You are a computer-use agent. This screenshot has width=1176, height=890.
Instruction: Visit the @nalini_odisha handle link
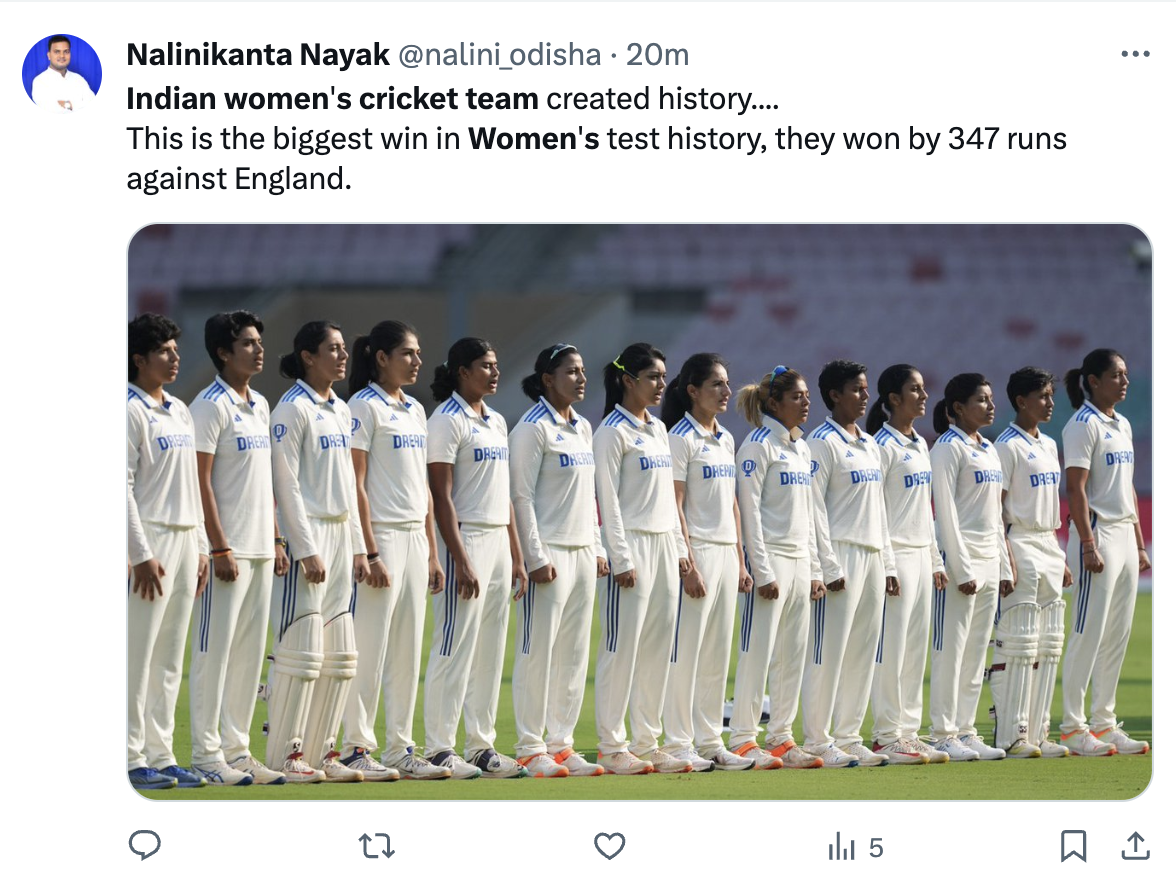coord(500,55)
